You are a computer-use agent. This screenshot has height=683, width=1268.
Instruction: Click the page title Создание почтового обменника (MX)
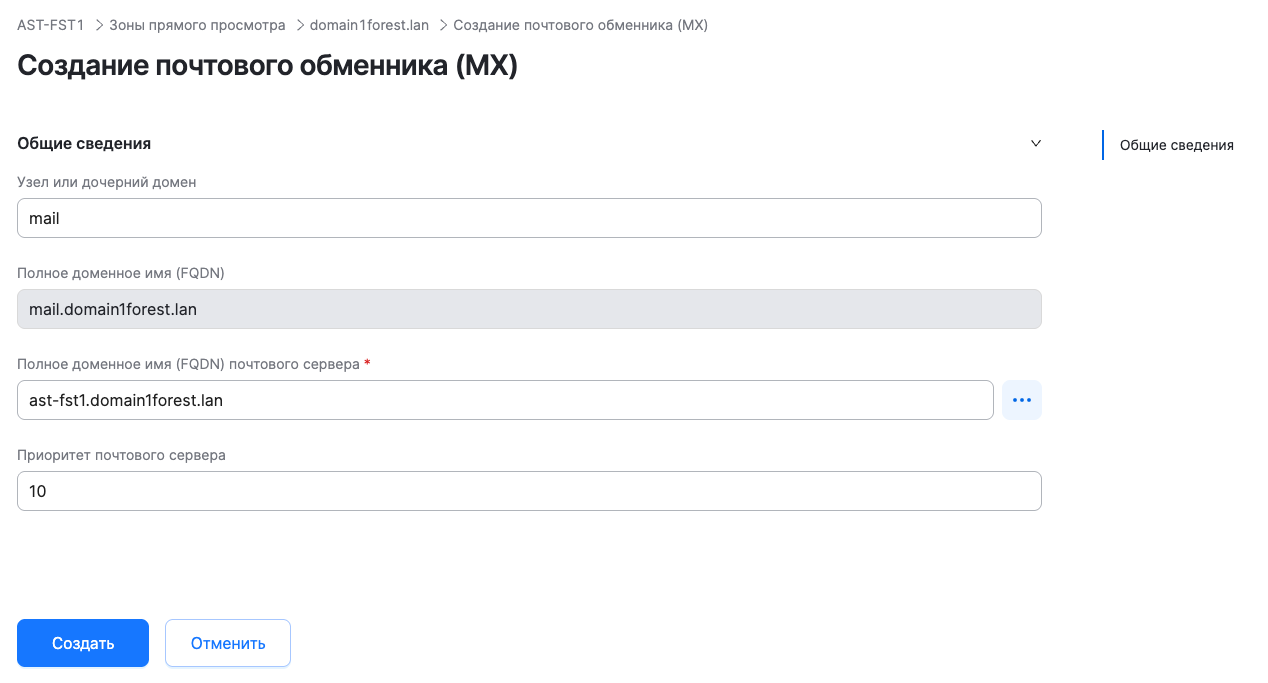coord(267,65)
